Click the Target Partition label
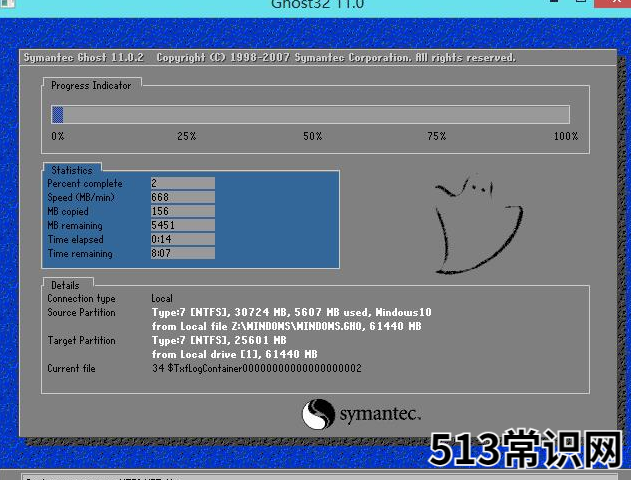The height and width of the screenshot is (480, 631). pyautogui.click(x=81, y=340)
